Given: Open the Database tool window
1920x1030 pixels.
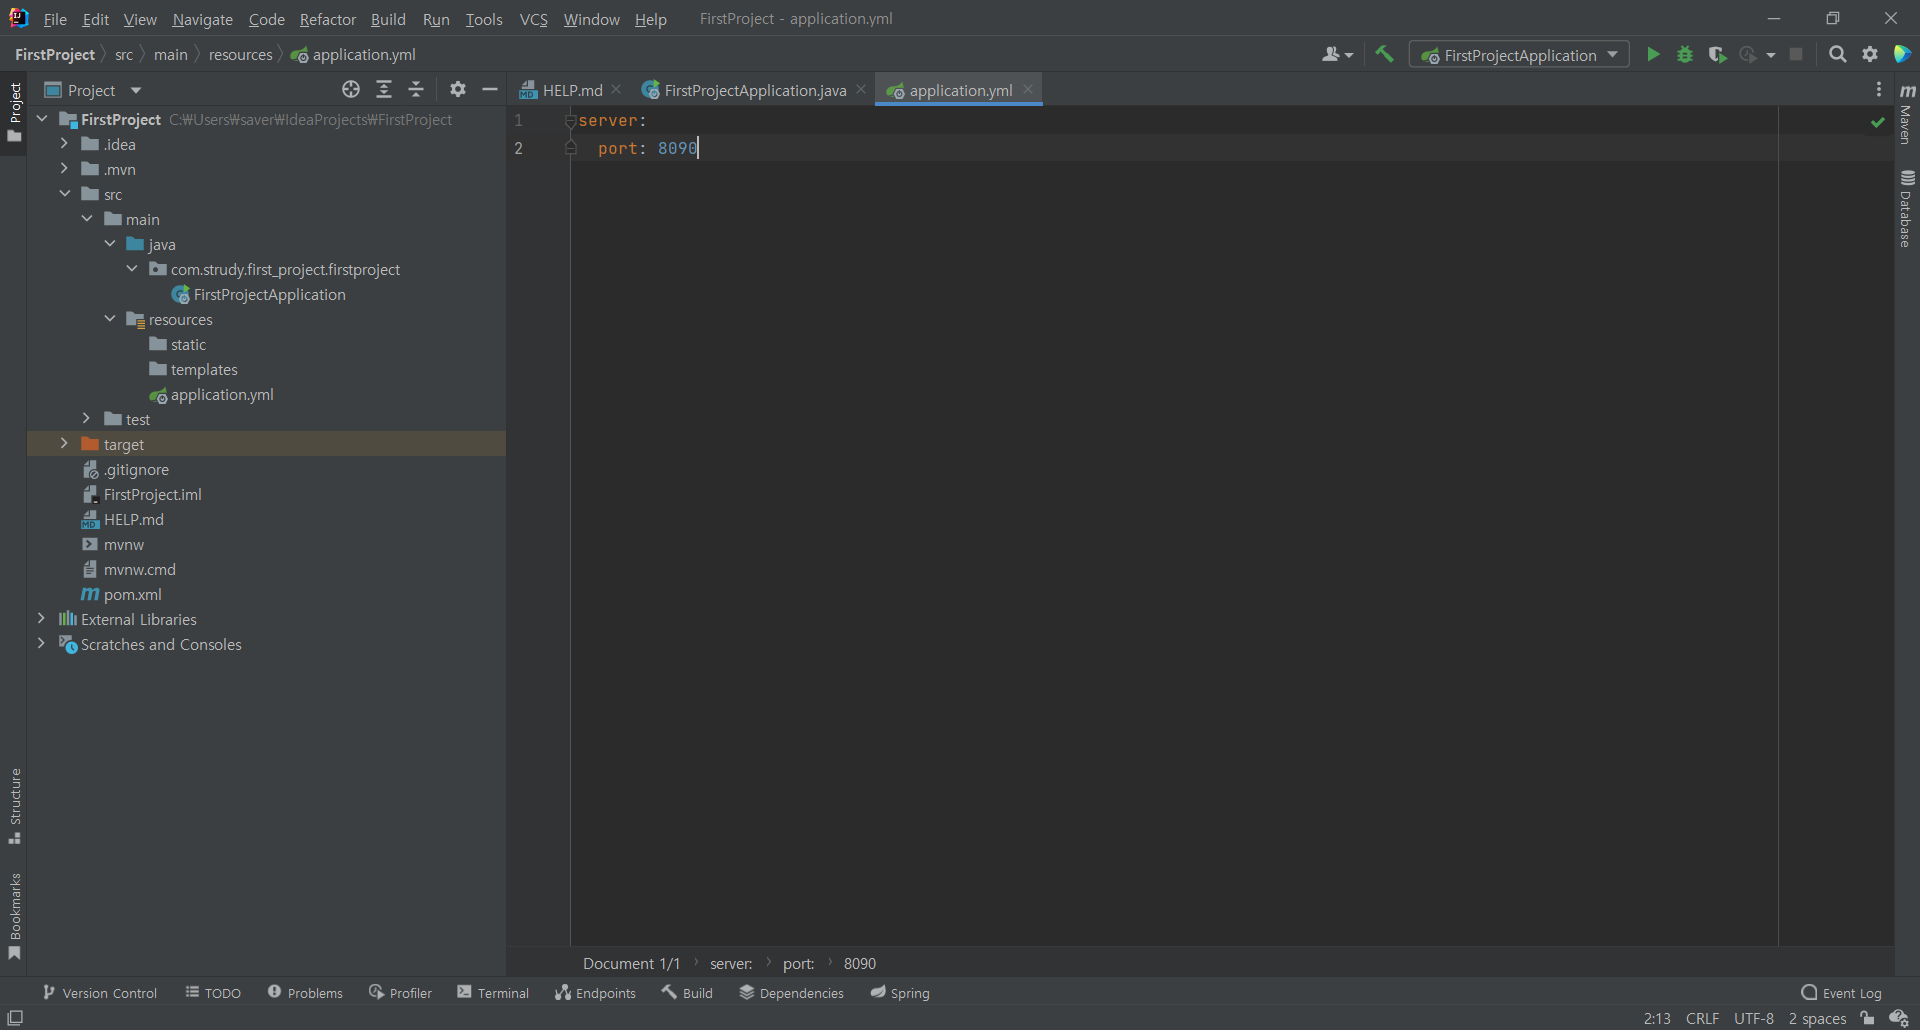Looking at the screenshot, I should 1907,208.
